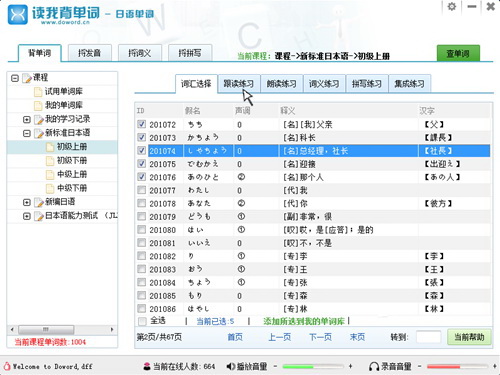Uncheck word 201072 checkbox

click(142, 124)
